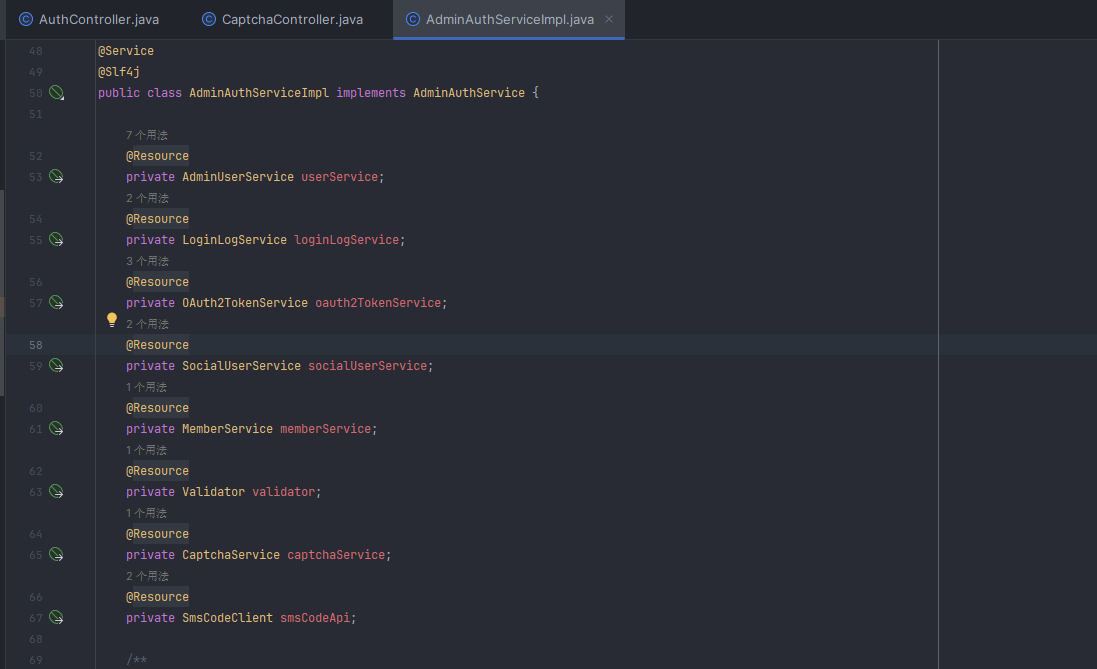1097x669 pixels.
Task: Show the 1 usage hint above captchaService
Action: click(146, 513)
